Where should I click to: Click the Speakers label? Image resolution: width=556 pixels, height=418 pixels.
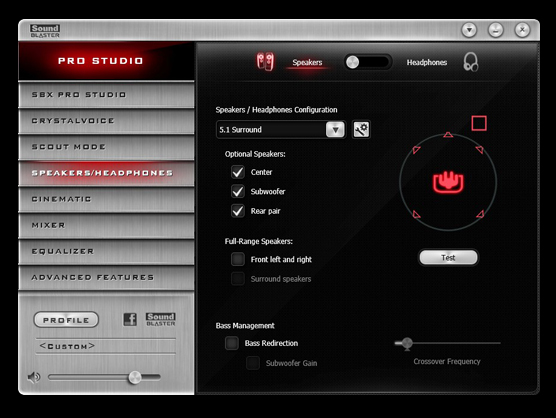pyautogui.click(x=307, y=62)
